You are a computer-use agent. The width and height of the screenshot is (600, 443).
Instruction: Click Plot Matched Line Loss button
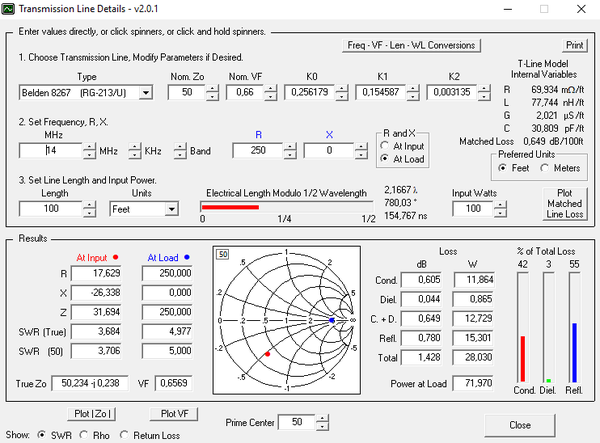565,202
